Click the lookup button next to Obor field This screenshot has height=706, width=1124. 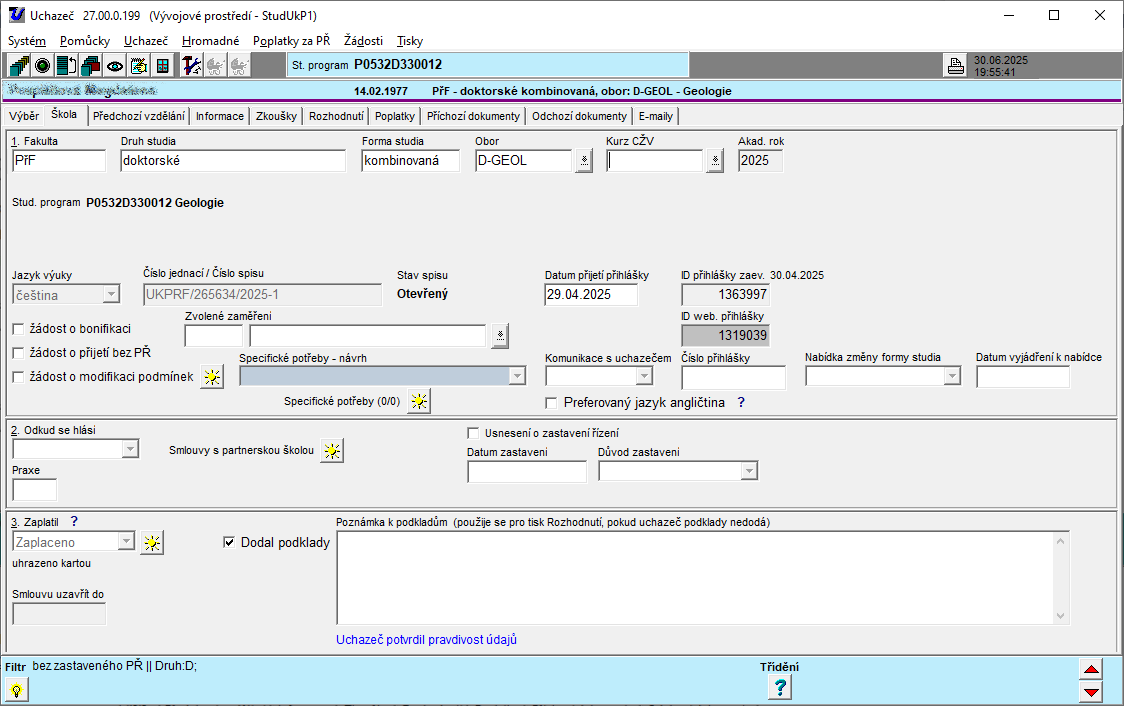584,161
